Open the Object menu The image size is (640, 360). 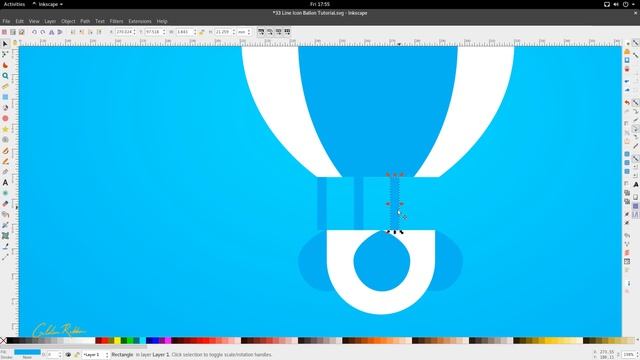coord(68,21)
